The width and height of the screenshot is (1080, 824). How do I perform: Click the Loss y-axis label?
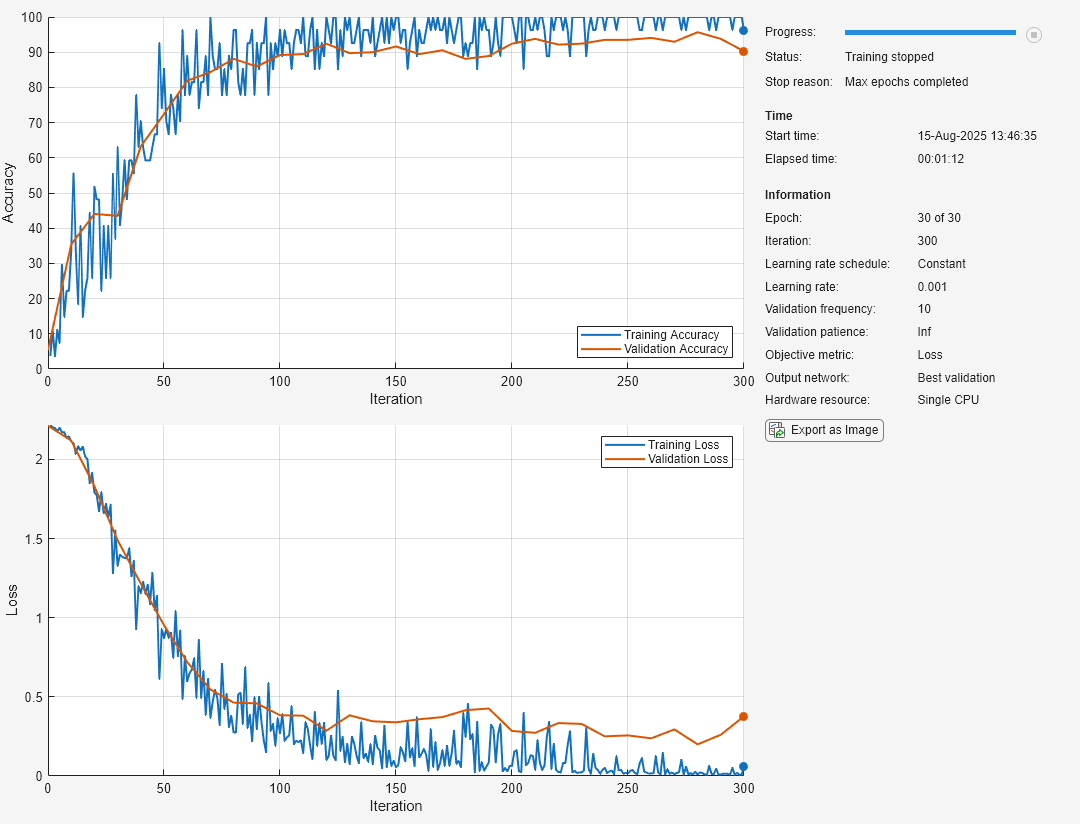tap(12, 600)
